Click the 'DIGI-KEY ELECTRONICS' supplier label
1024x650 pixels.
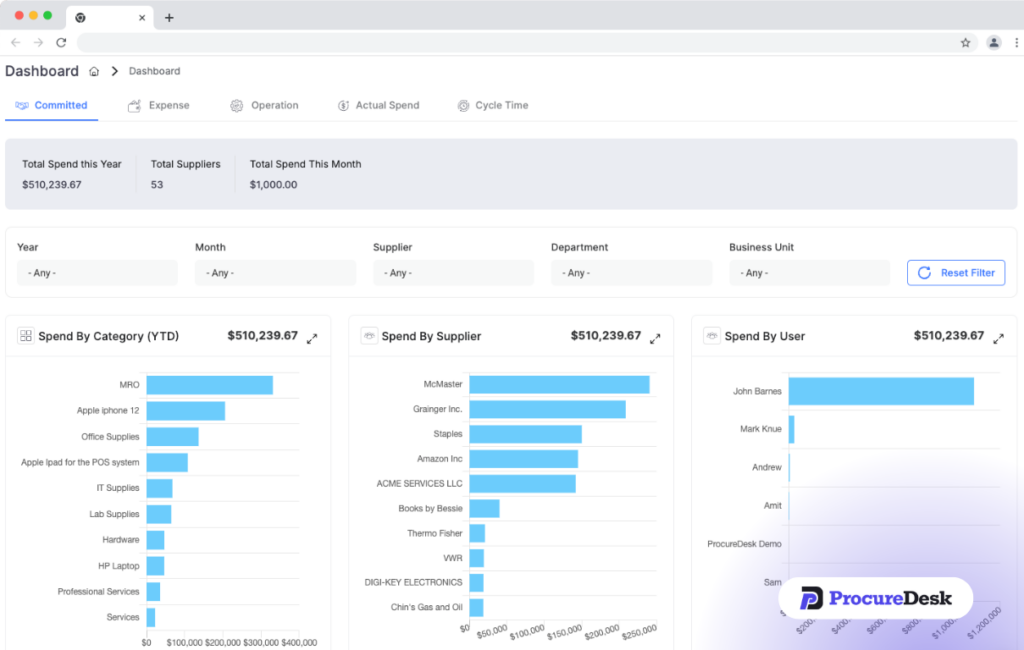tap(413, 582)
